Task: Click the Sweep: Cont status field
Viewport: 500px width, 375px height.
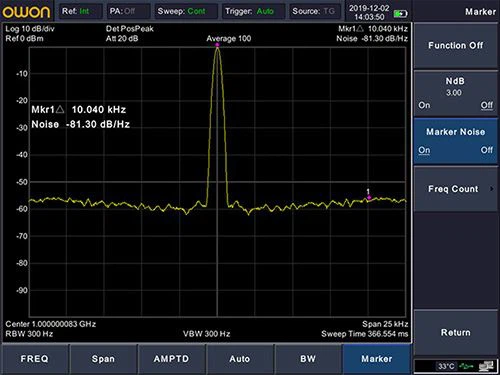Action: (x=185, y=11)
